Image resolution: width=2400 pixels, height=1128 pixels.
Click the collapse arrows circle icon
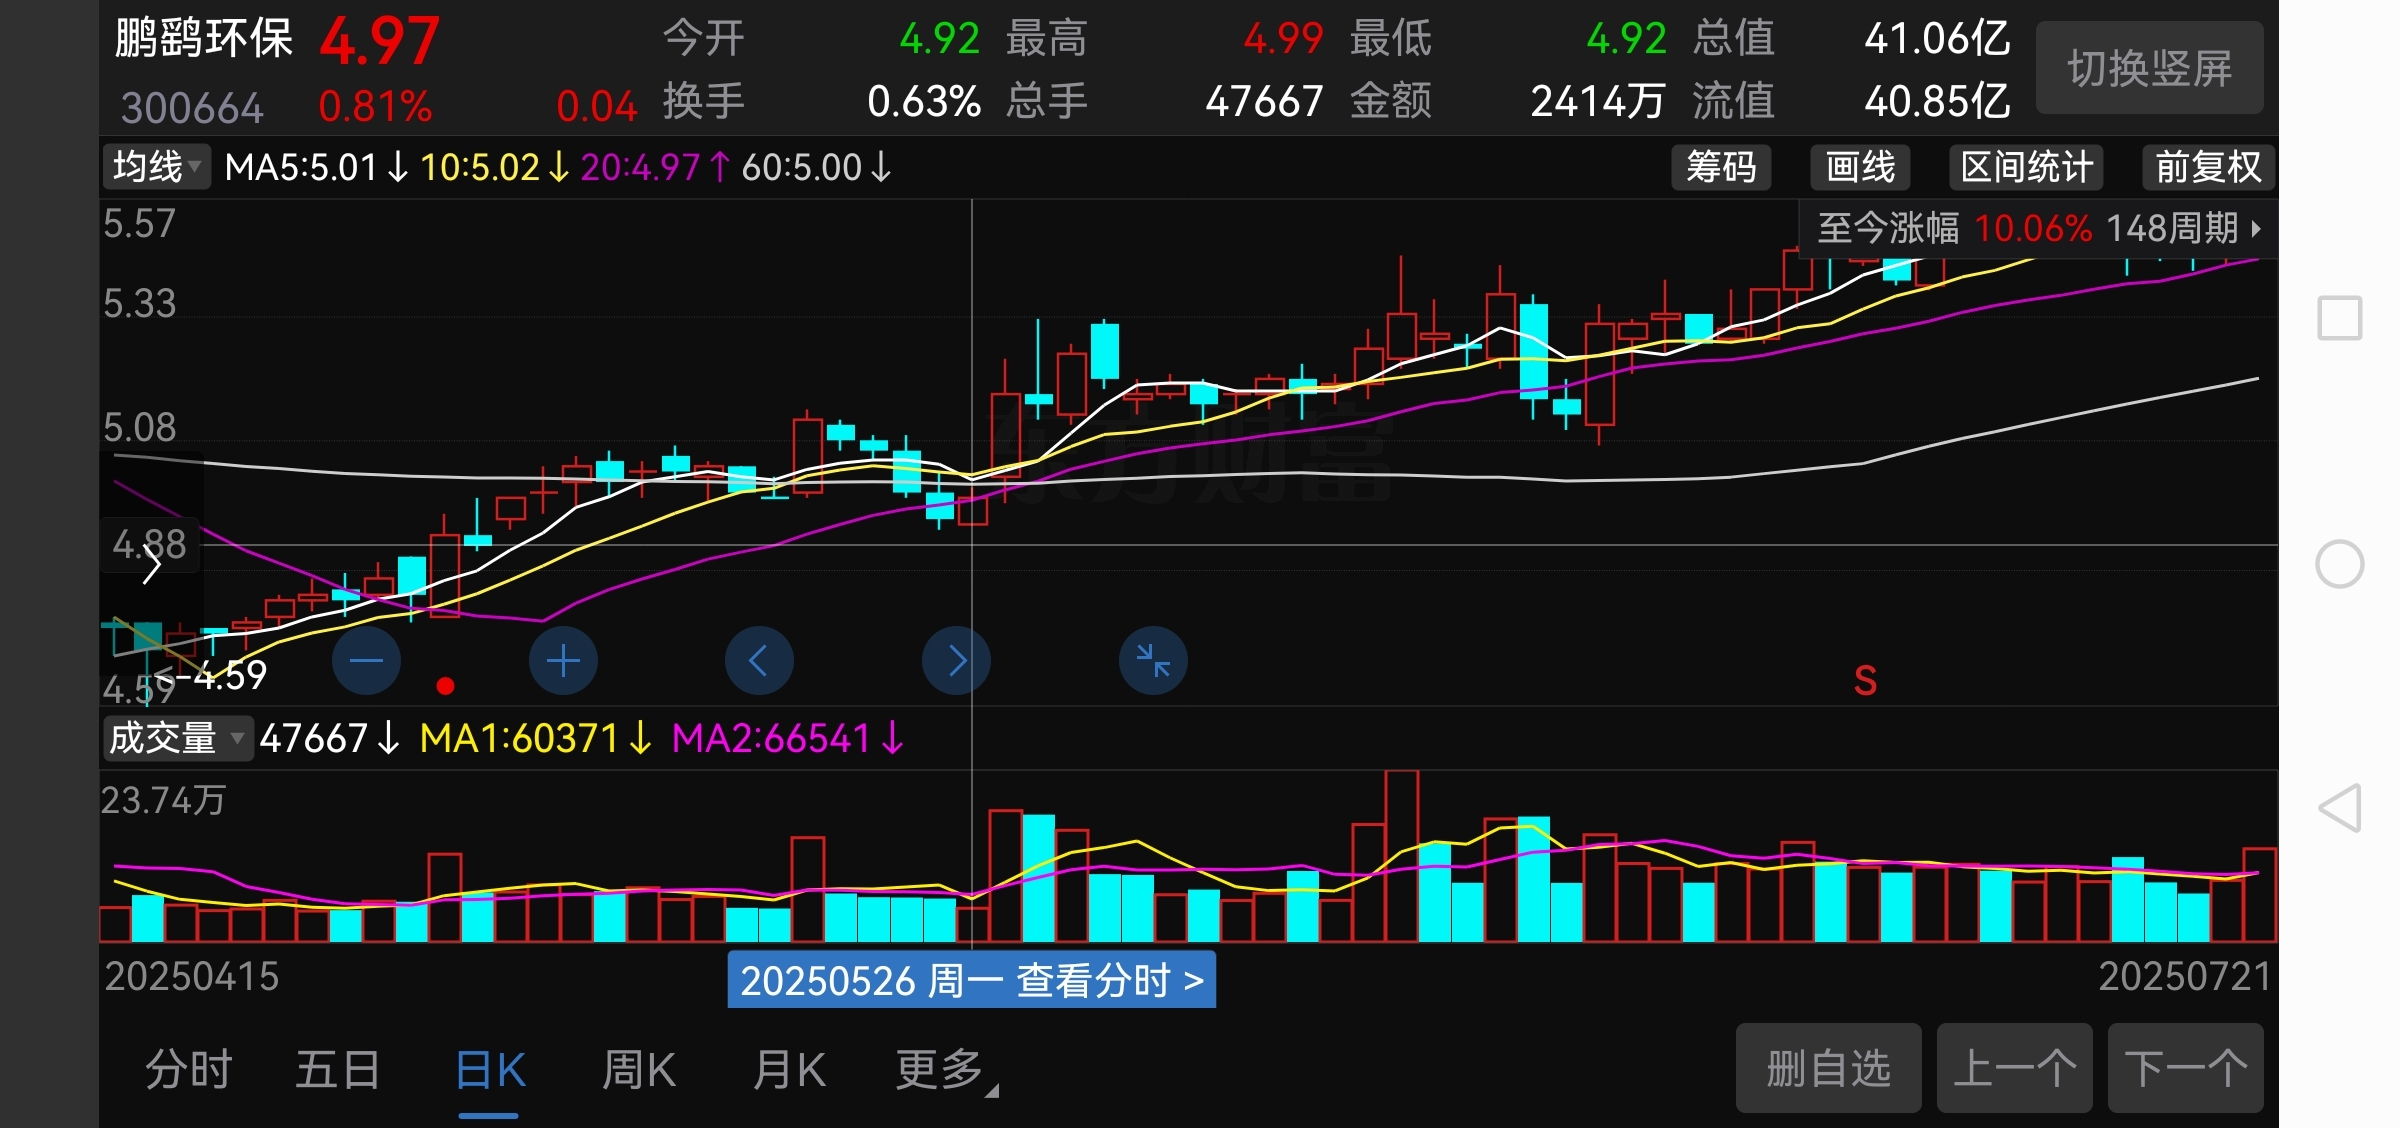pos(1153,660)
